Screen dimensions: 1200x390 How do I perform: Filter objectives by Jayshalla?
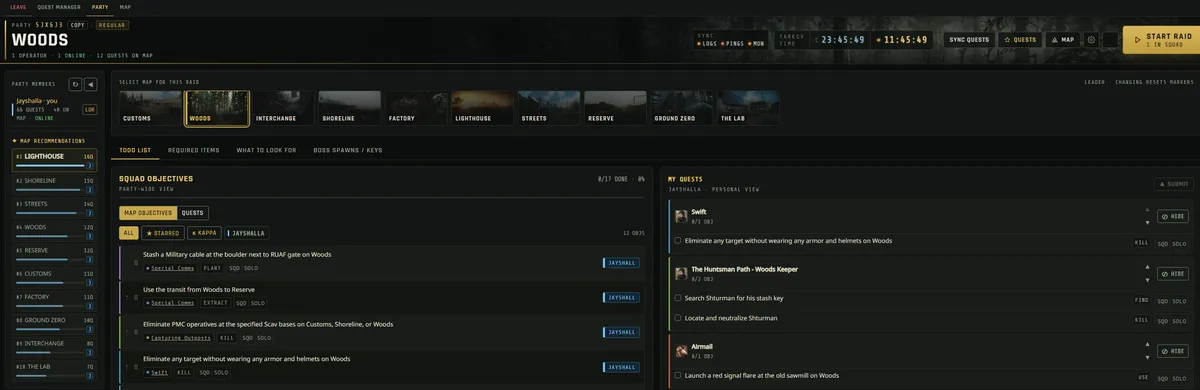point(247,233)
